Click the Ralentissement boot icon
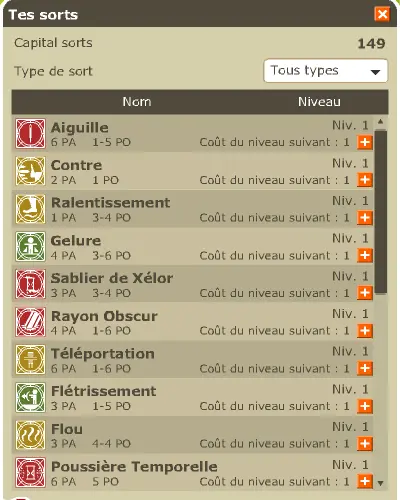Screen dimensions: 400x500 30,209
